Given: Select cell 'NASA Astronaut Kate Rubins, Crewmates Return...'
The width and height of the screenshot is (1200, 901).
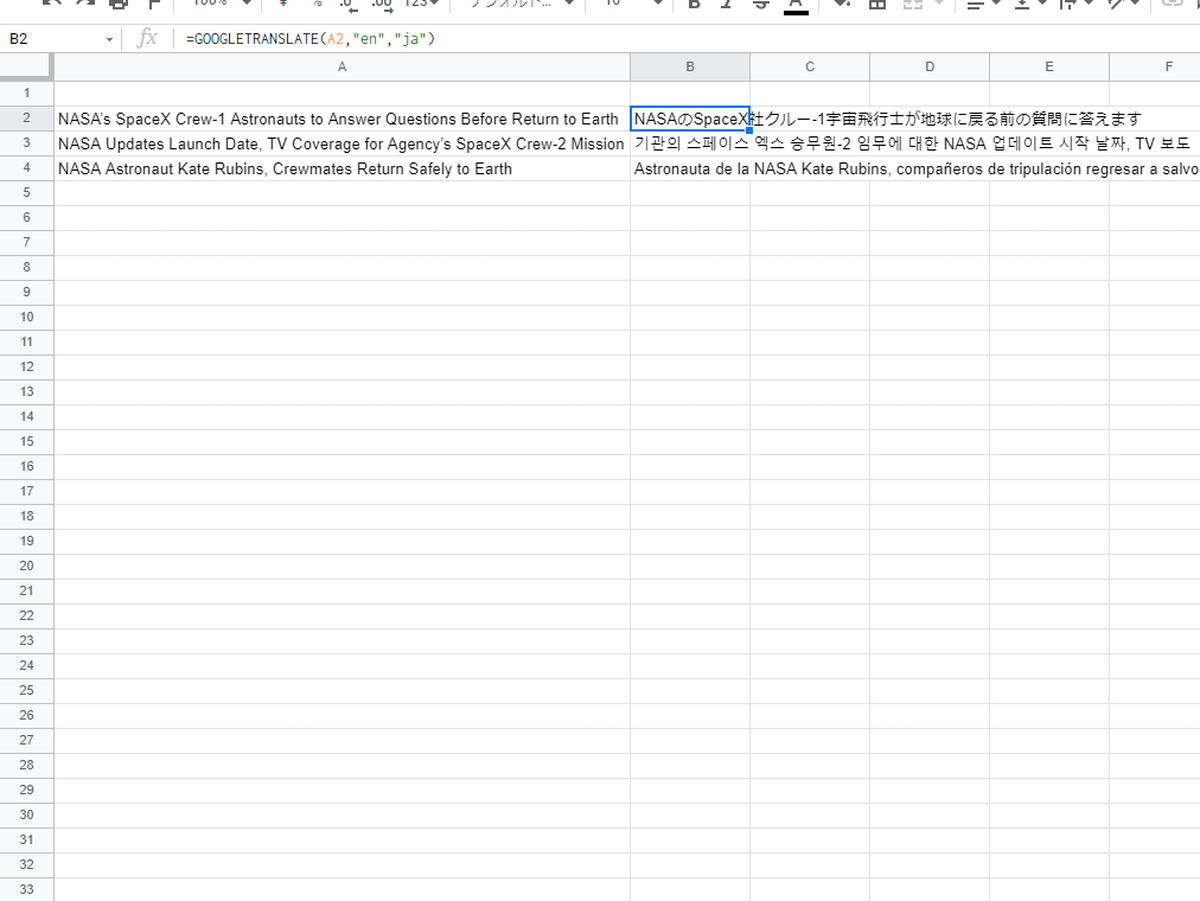Looking at the screenshot, I should pyautogui.click(x=342, y=169).
